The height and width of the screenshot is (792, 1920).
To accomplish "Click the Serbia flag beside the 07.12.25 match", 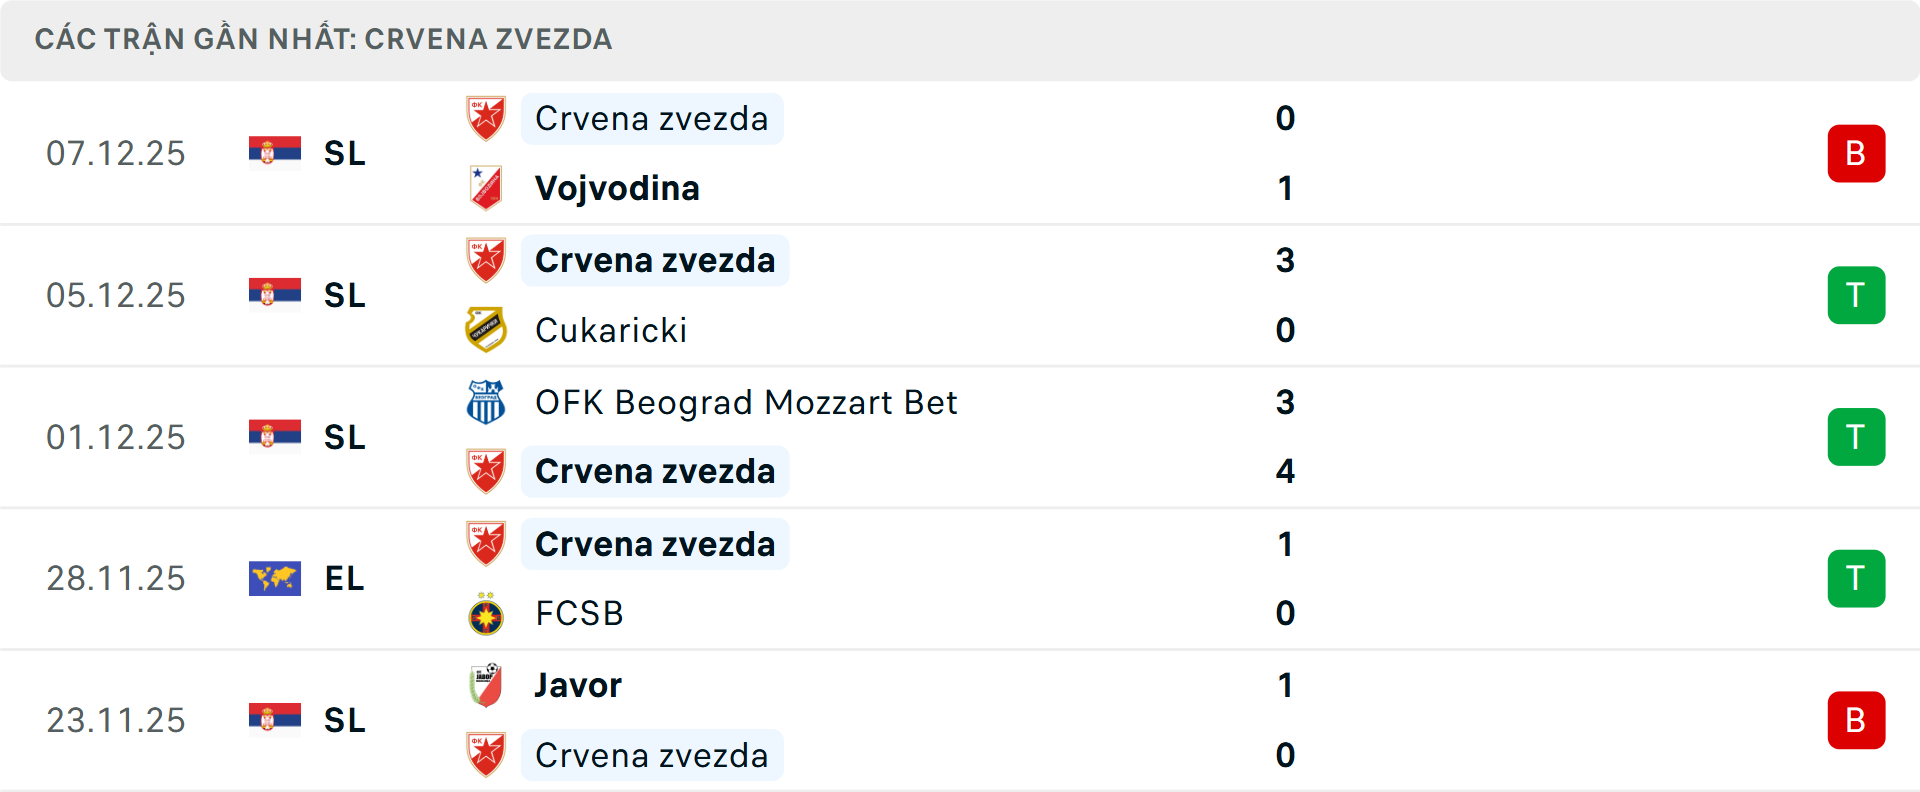I will click(x=275, y=152).
